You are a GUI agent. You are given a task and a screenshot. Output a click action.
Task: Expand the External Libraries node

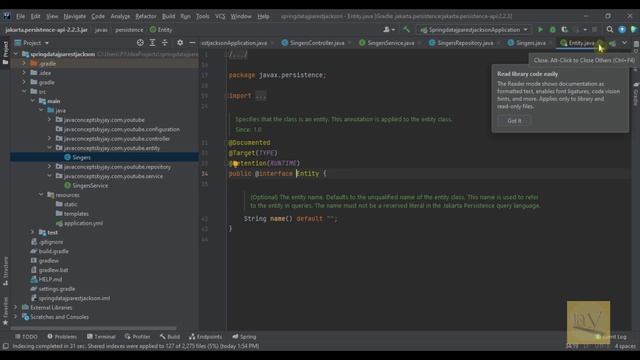pyautogui.click(x=16, y=307)
